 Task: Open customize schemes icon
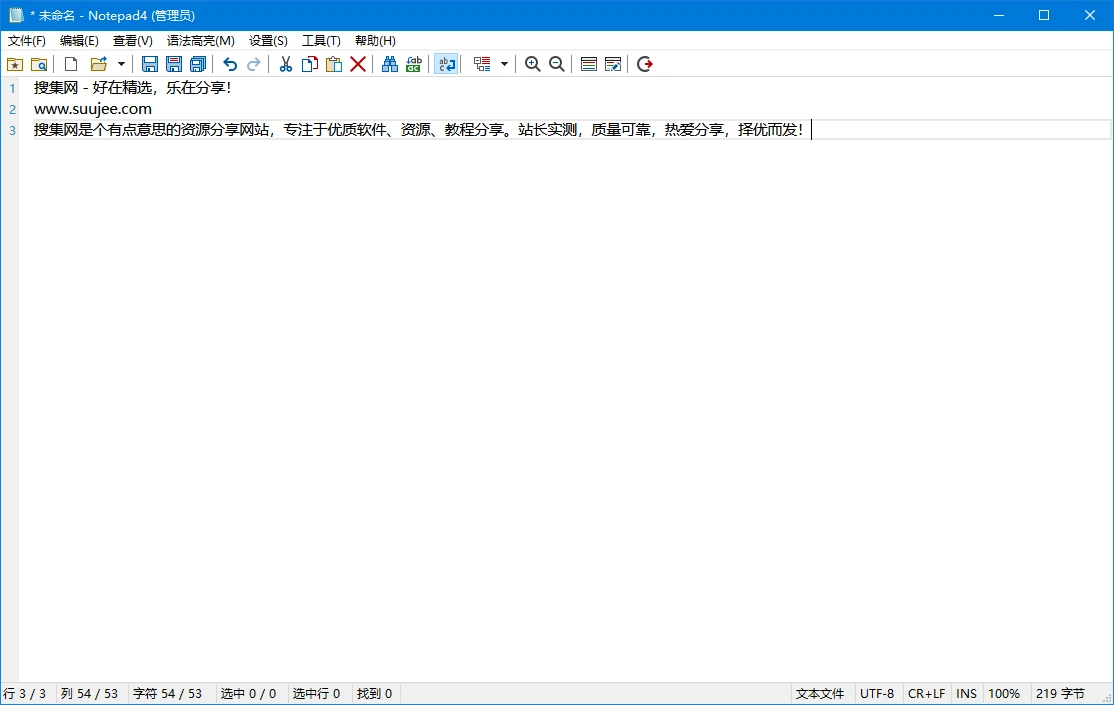[613, 65]
